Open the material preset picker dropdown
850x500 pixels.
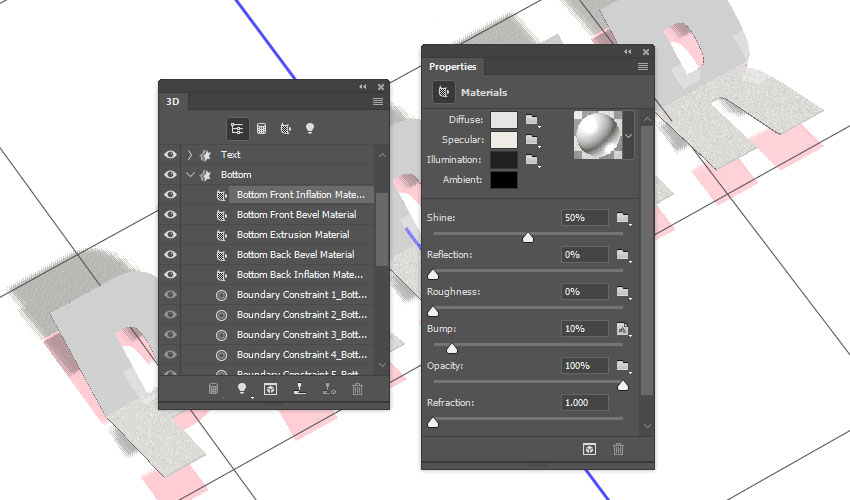[628, 136]
